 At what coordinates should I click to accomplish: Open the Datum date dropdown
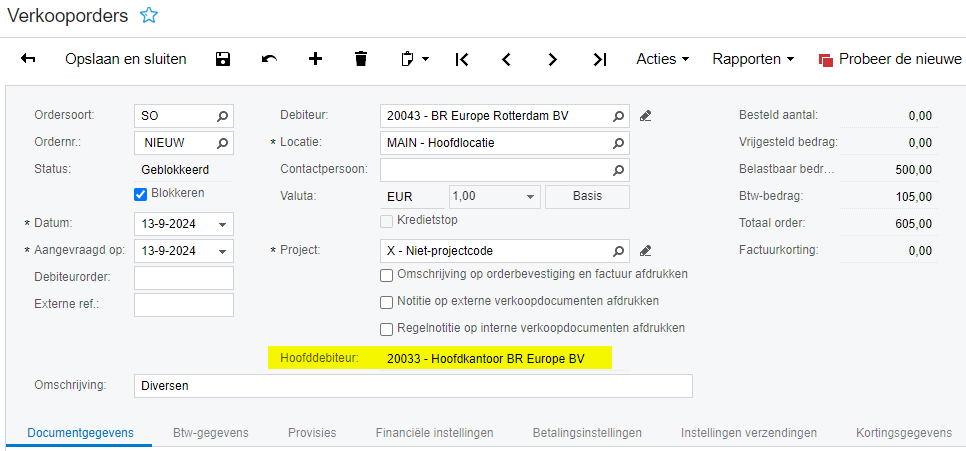pyautogui.click(x=222, y=223)
